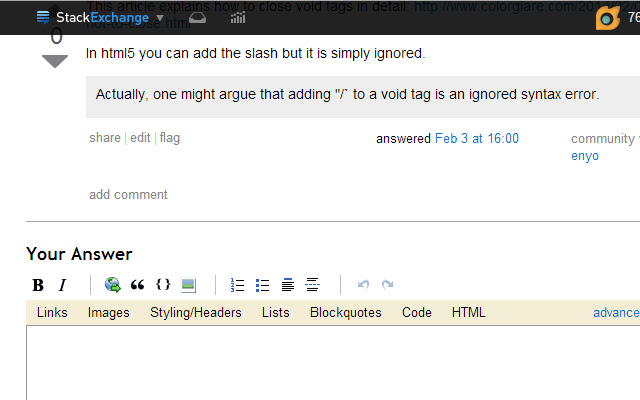This screenshot has height=400, width=640.
Task: Open the Lists help tab
Action: coord(276,312)
